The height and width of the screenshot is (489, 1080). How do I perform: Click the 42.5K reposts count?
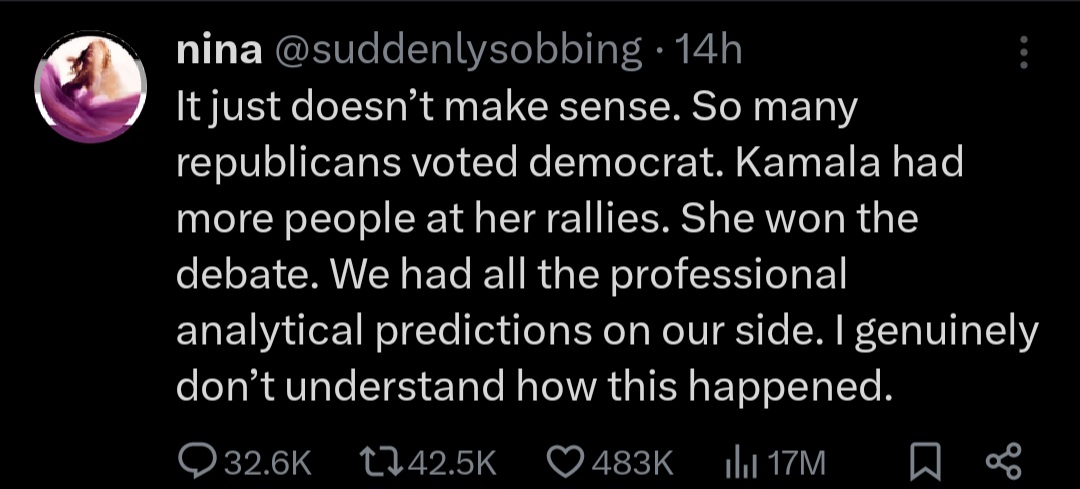tap(454, 463)
